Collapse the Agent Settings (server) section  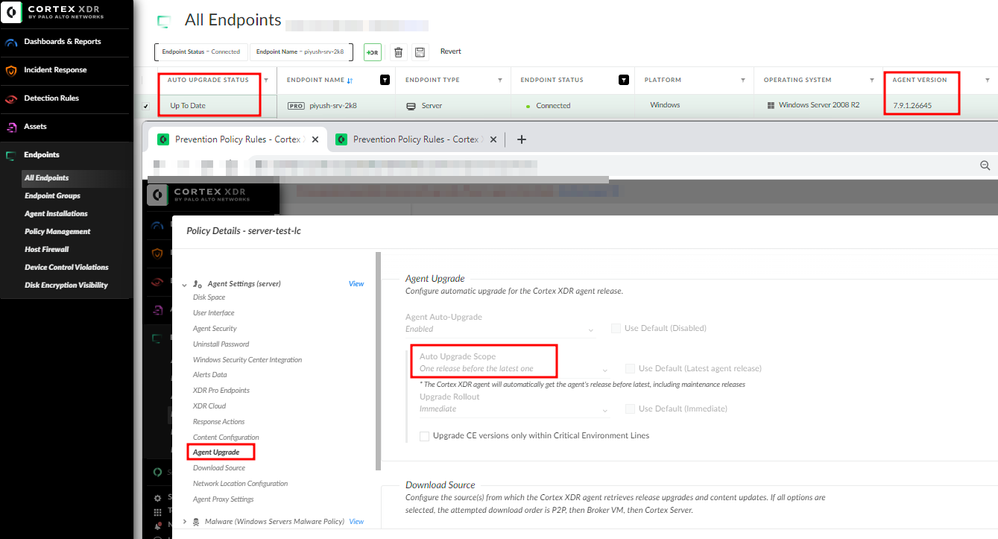pyautogui.click(x=185, y=284)
